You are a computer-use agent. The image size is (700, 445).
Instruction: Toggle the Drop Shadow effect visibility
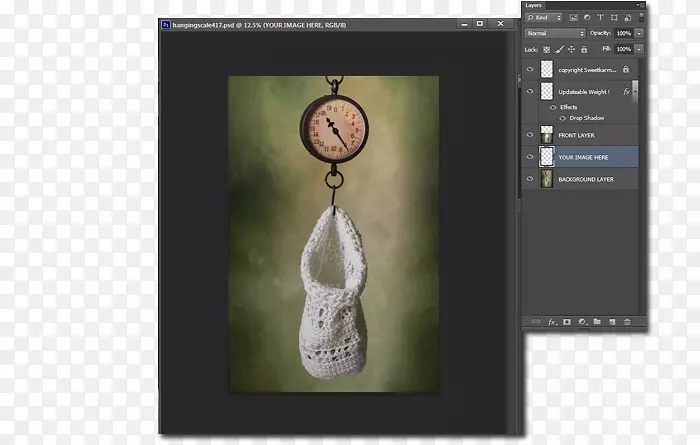click(x=562, y=118)
